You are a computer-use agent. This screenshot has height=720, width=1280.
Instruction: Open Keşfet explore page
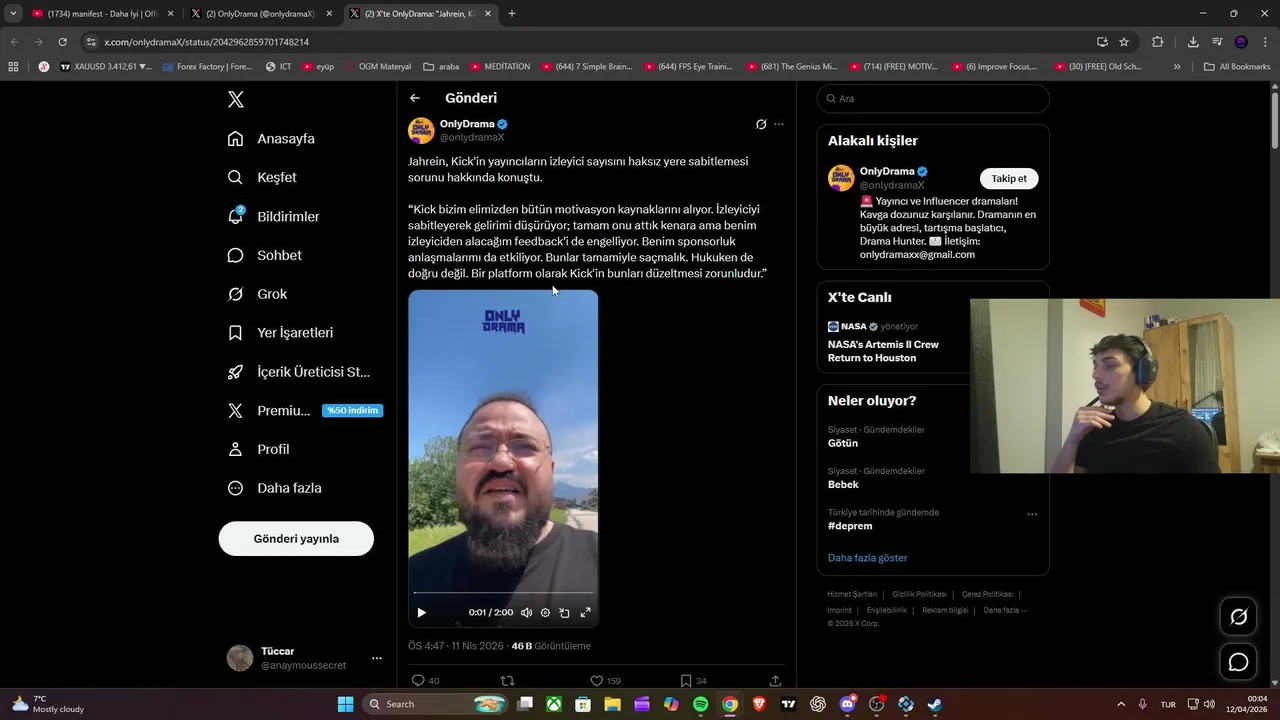click(x=262, y=177)
